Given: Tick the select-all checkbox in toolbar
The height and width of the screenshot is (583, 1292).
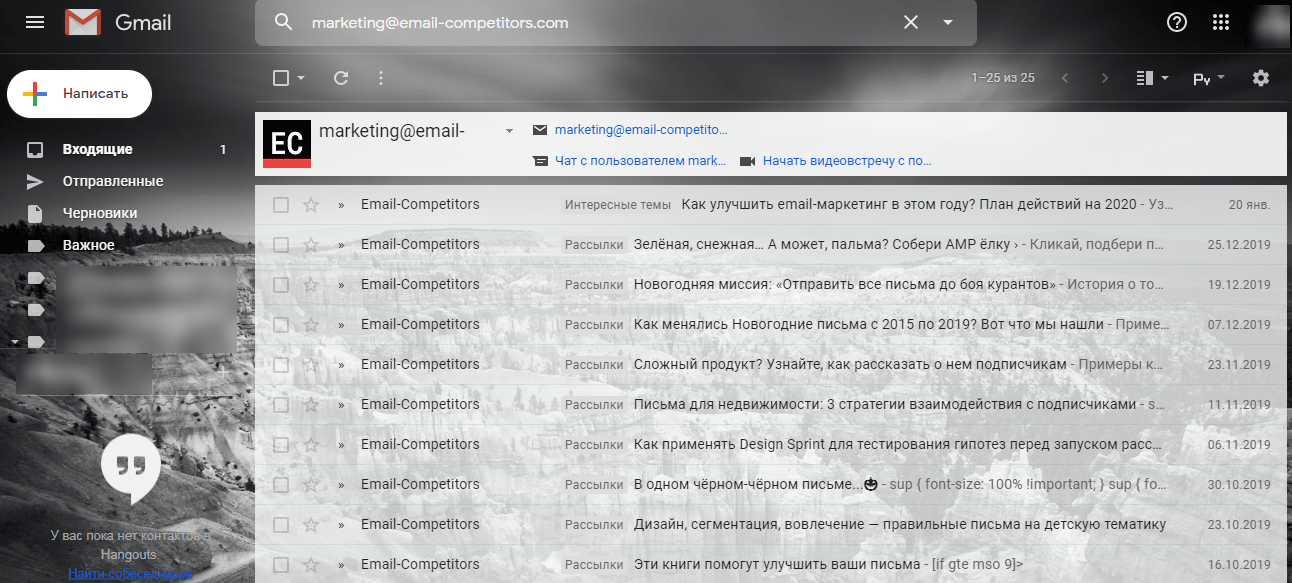Looking at the screenshot, I should (x=281, y=78).
